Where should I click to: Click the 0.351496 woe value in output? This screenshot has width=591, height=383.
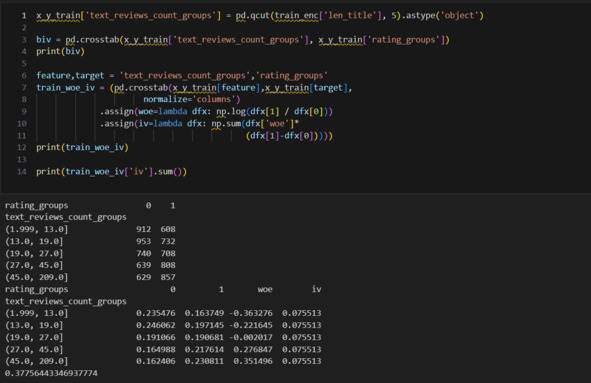(x=253, y=361)
